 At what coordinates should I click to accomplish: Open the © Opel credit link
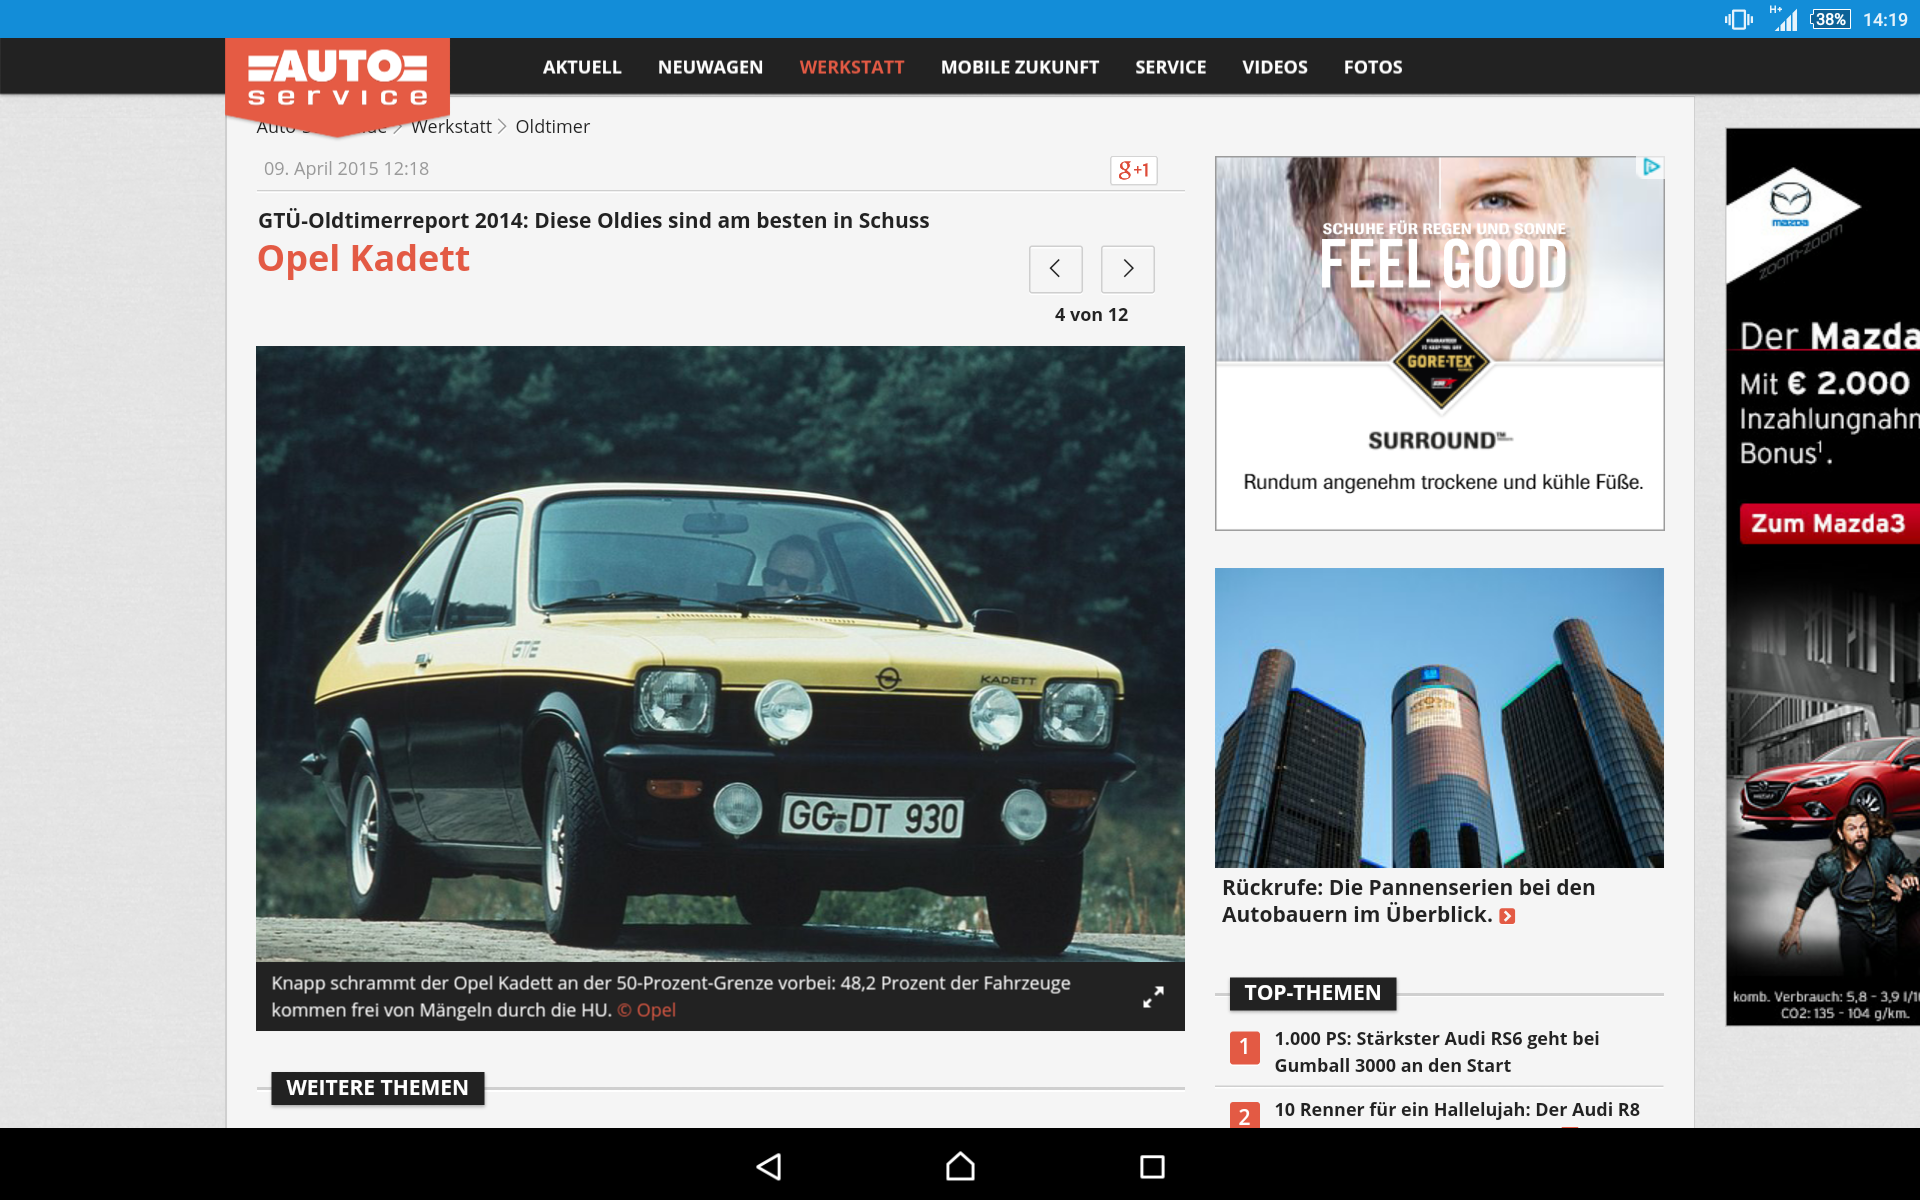tap(646, 1010)
